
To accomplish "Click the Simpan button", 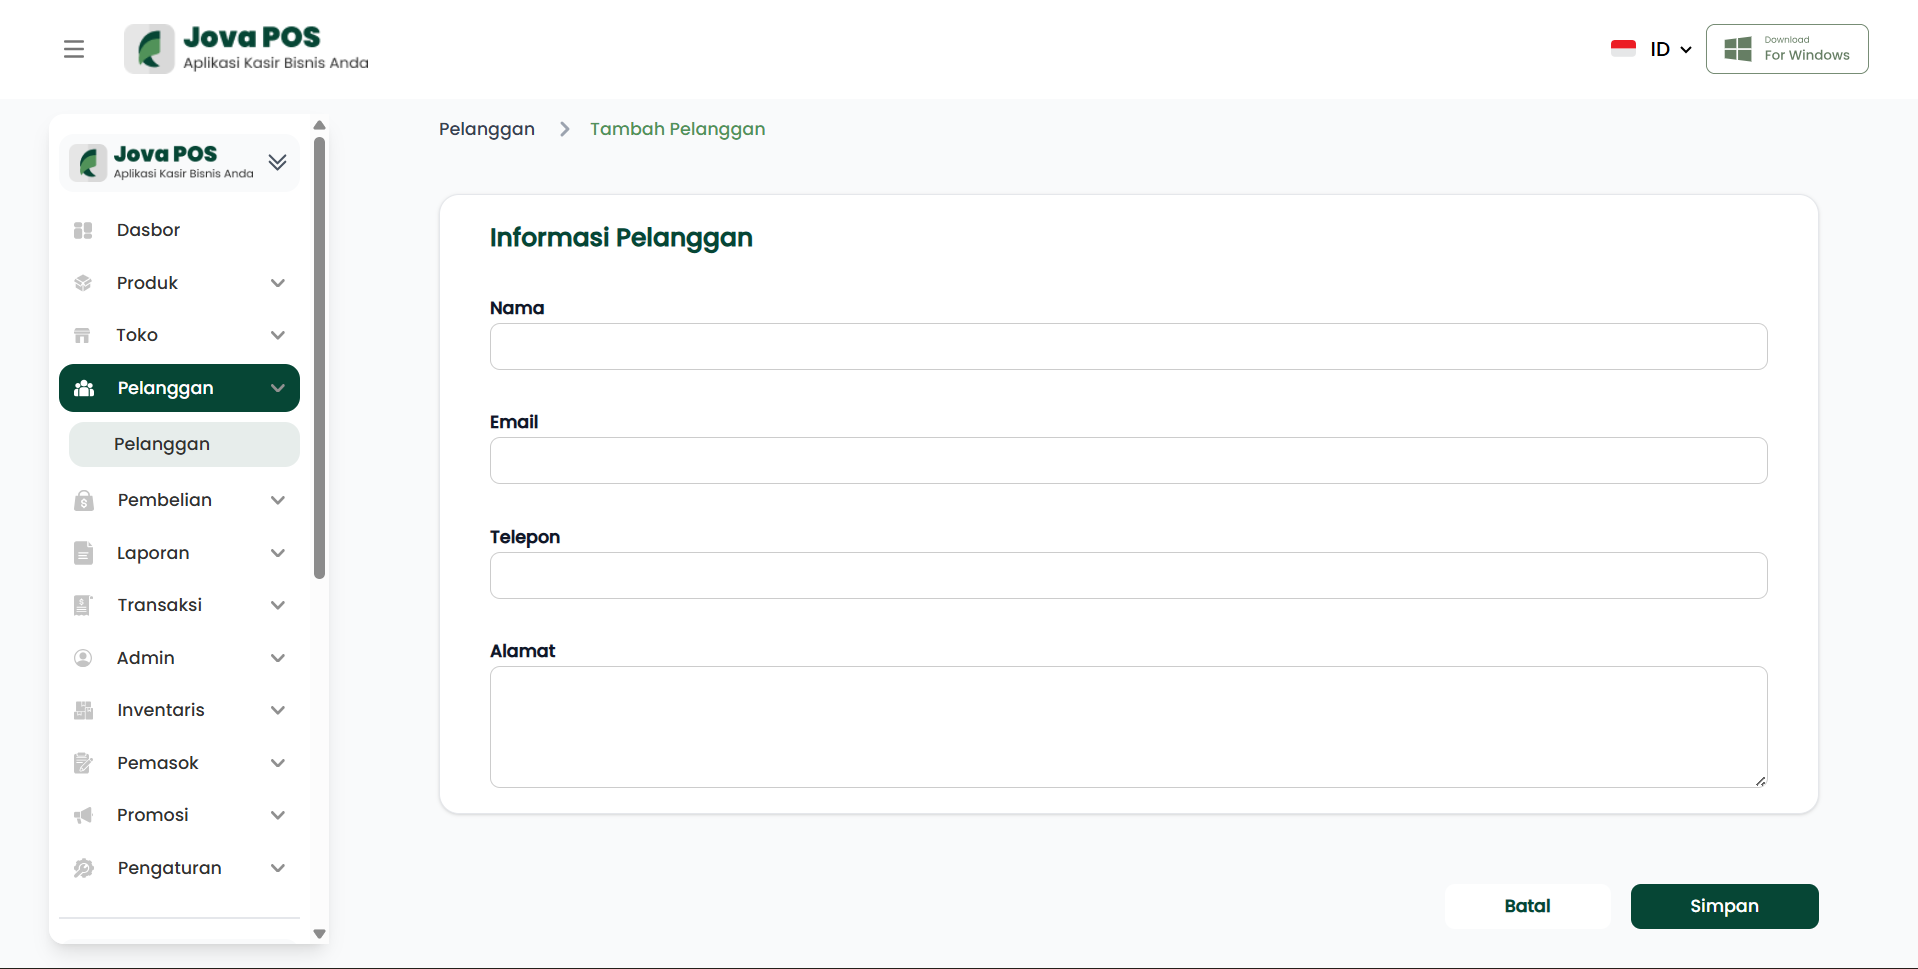I will [1724, 906].
